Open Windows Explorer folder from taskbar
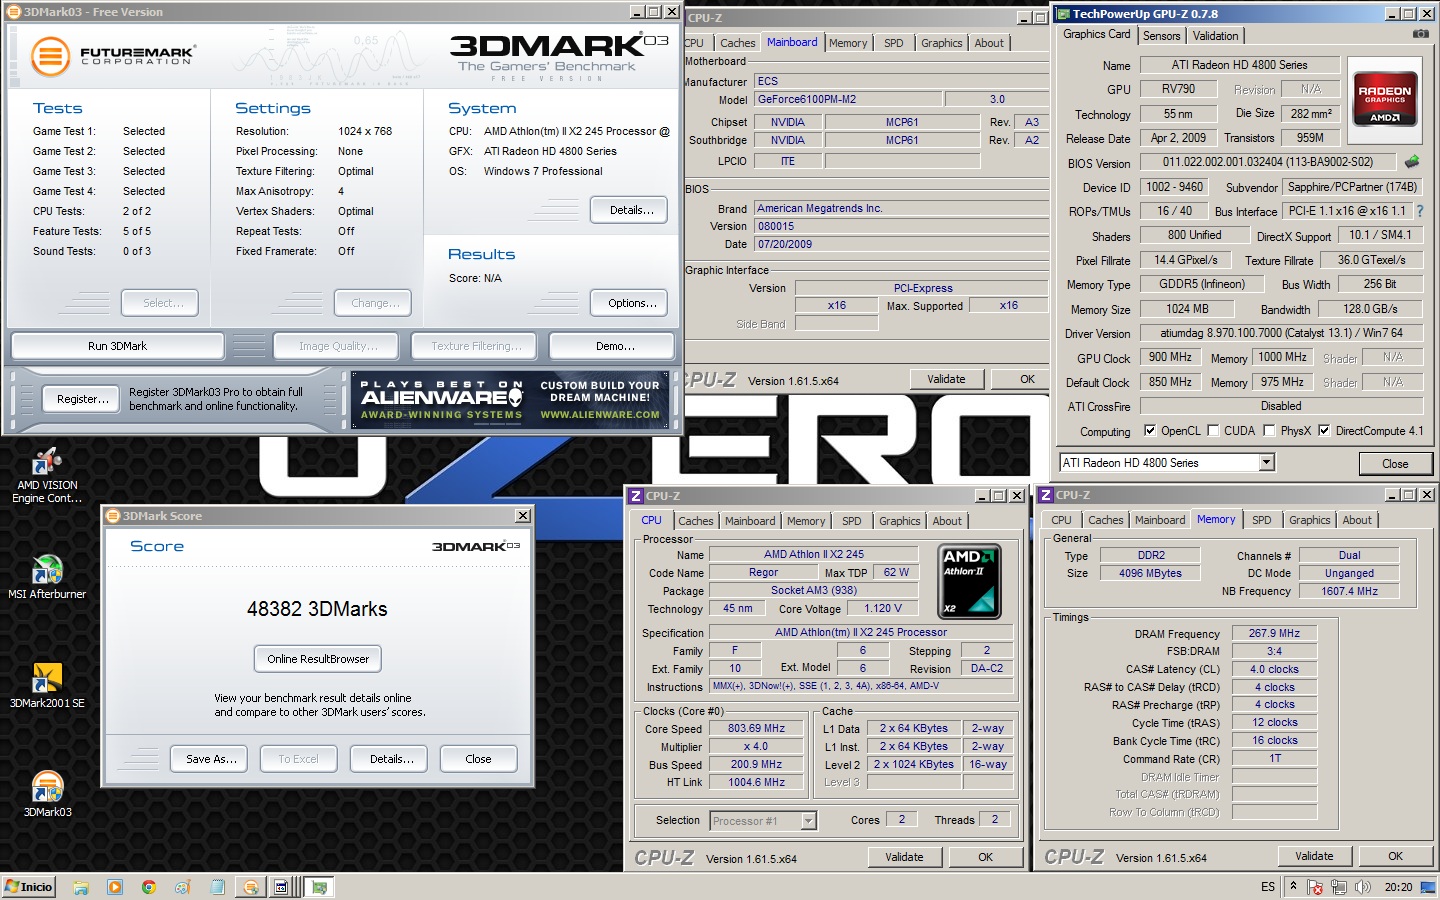1440x900 pixels. 81,887
